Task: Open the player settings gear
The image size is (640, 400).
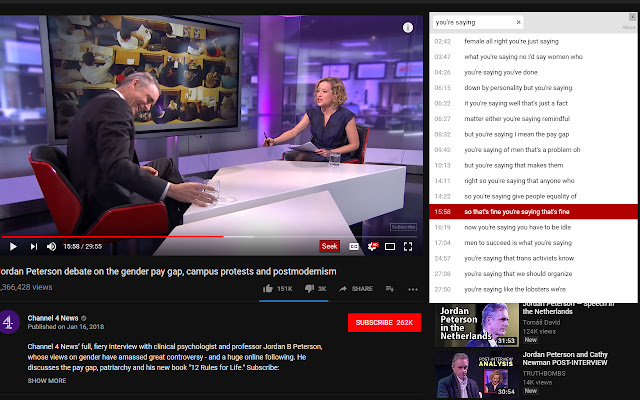Action: 373,246
